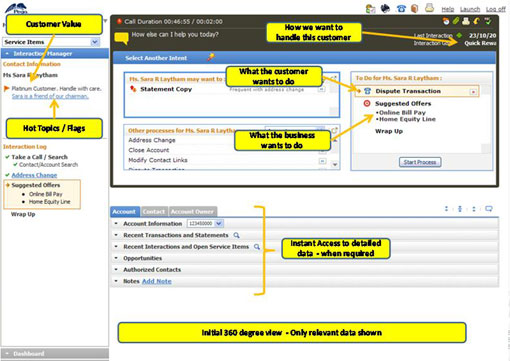Click the green checkmark icon in call header
510x361 pixels.
coord(488,21)
